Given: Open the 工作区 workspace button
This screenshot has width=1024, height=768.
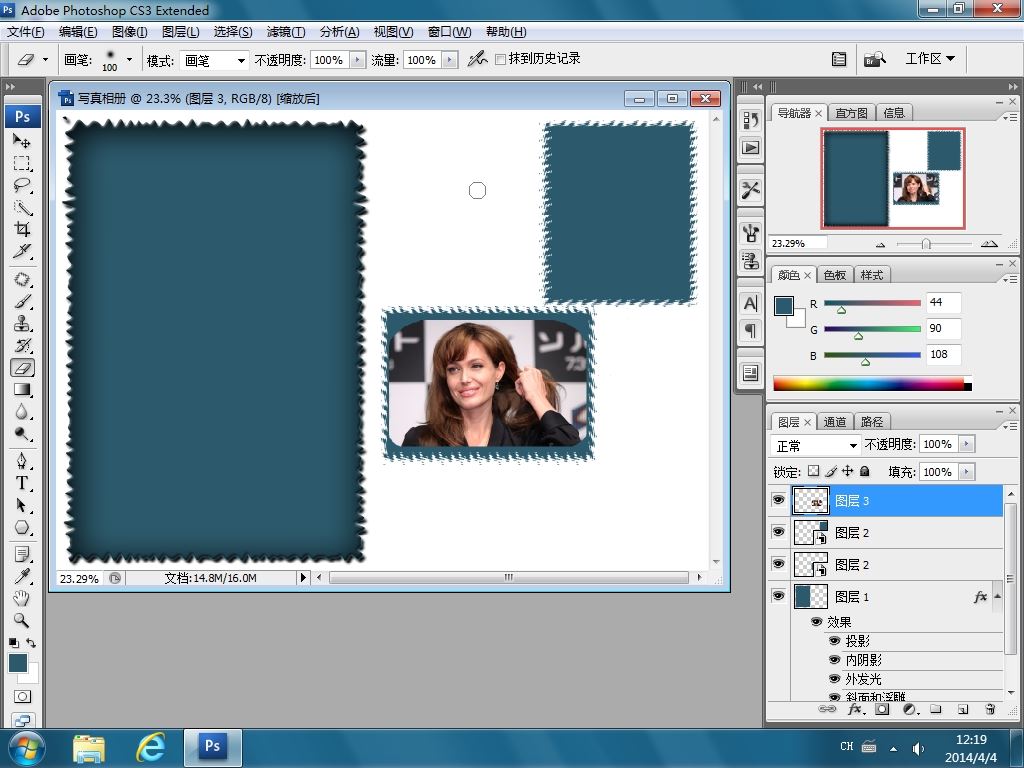Looking at the screenshot, I should pos(929,59).
